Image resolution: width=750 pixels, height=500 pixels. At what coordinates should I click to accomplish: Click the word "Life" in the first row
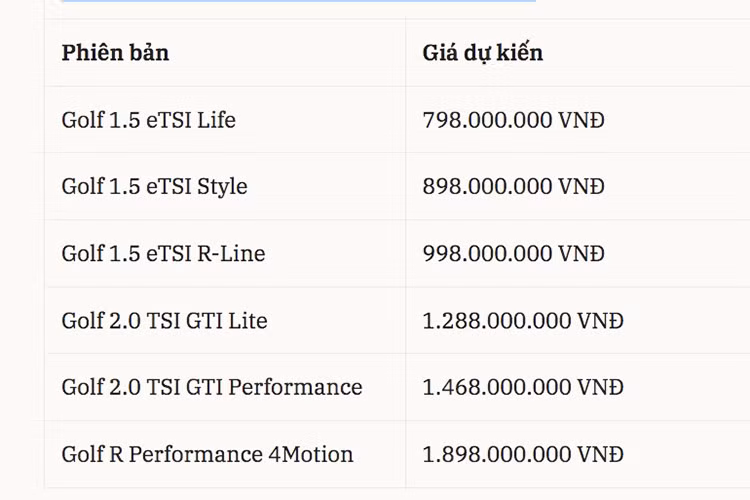[216, 120]
